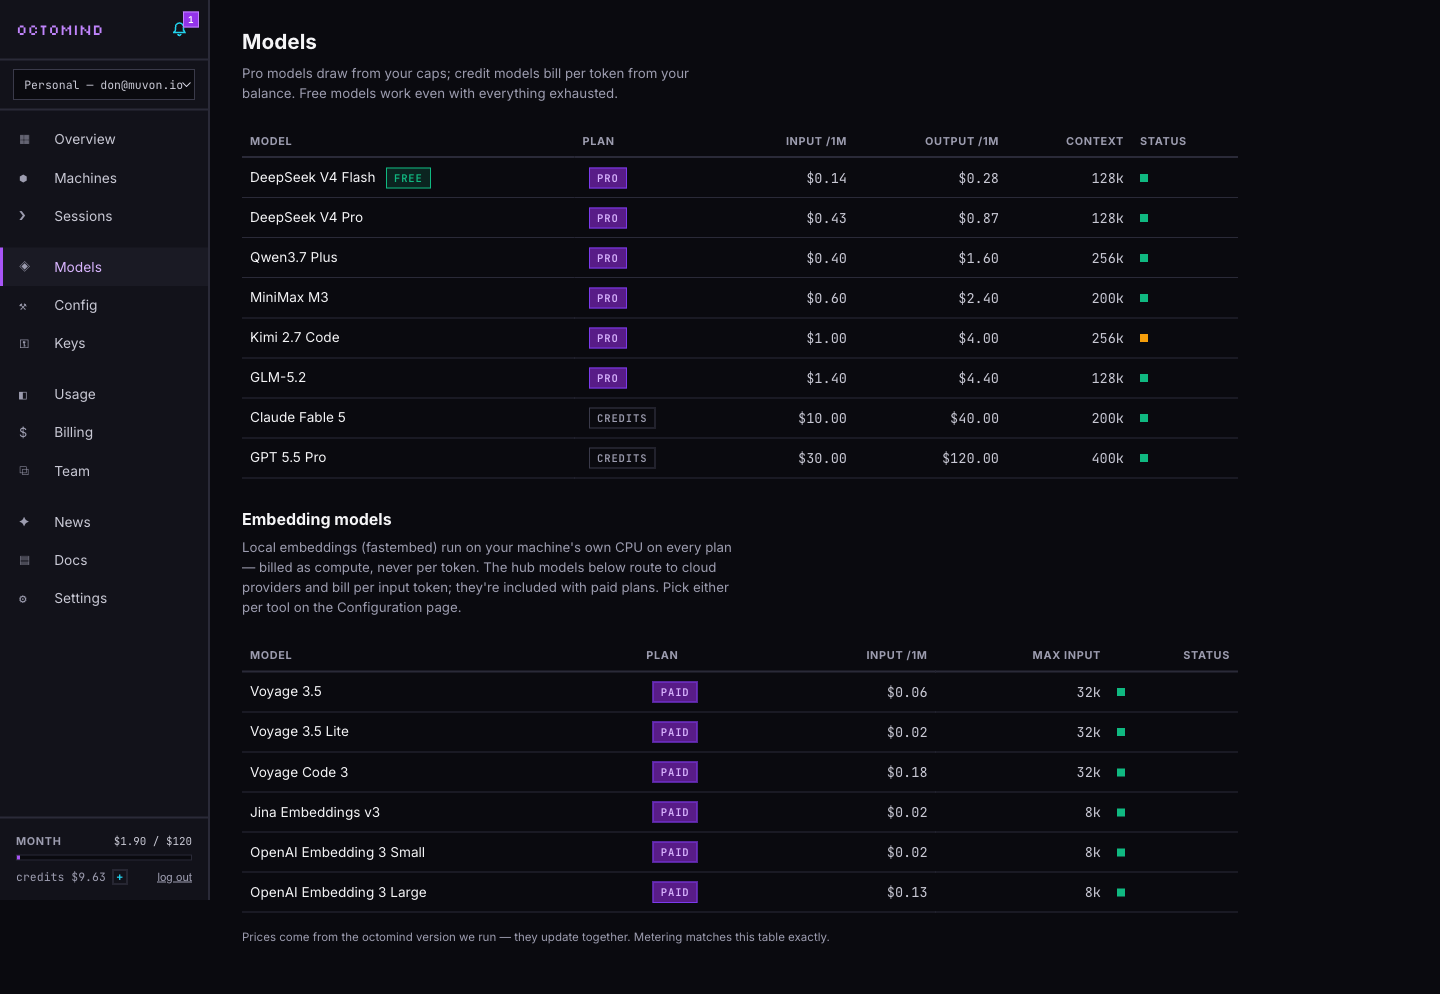Click the Sessions chevron icon

point(23,216)
